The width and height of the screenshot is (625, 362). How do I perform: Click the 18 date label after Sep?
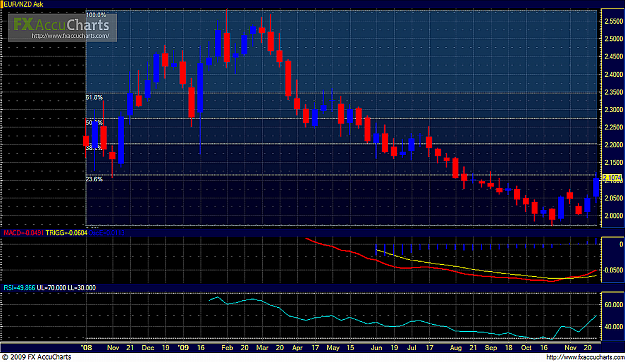pyautogui.click(x=509, y=348)
